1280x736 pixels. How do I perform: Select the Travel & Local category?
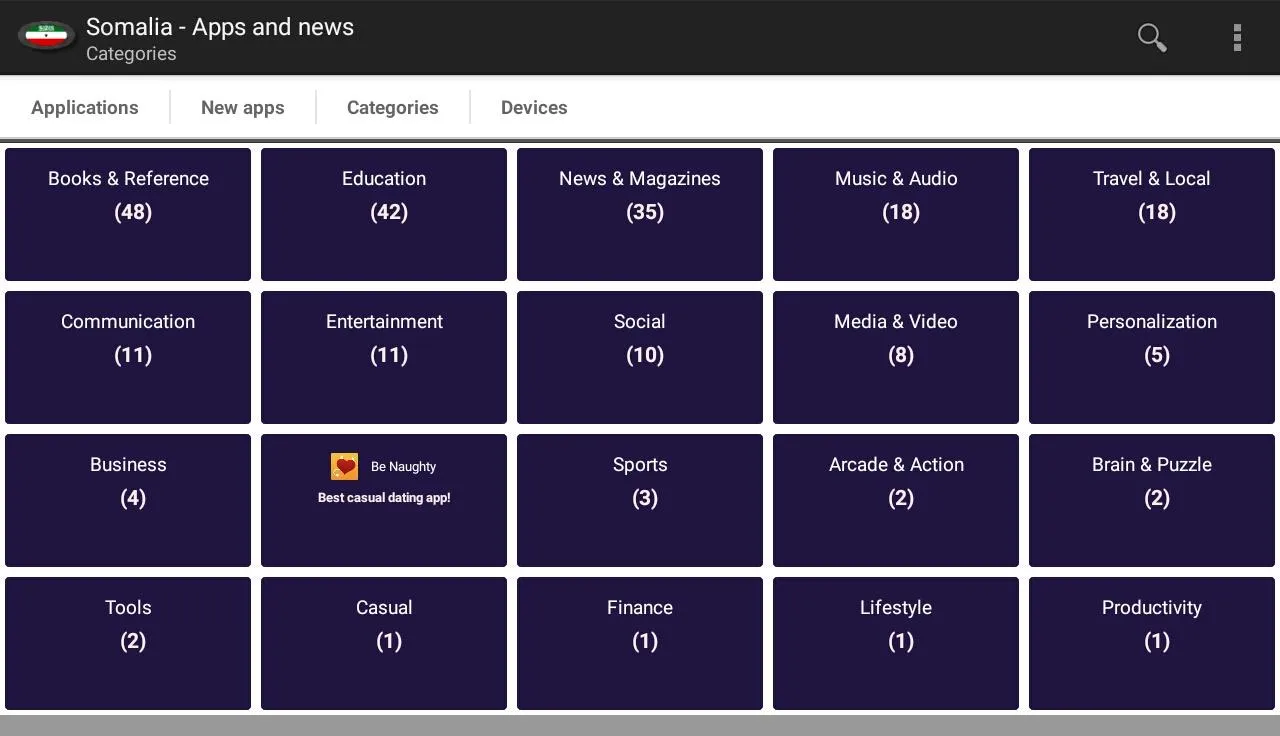[x=1152, y=215]
